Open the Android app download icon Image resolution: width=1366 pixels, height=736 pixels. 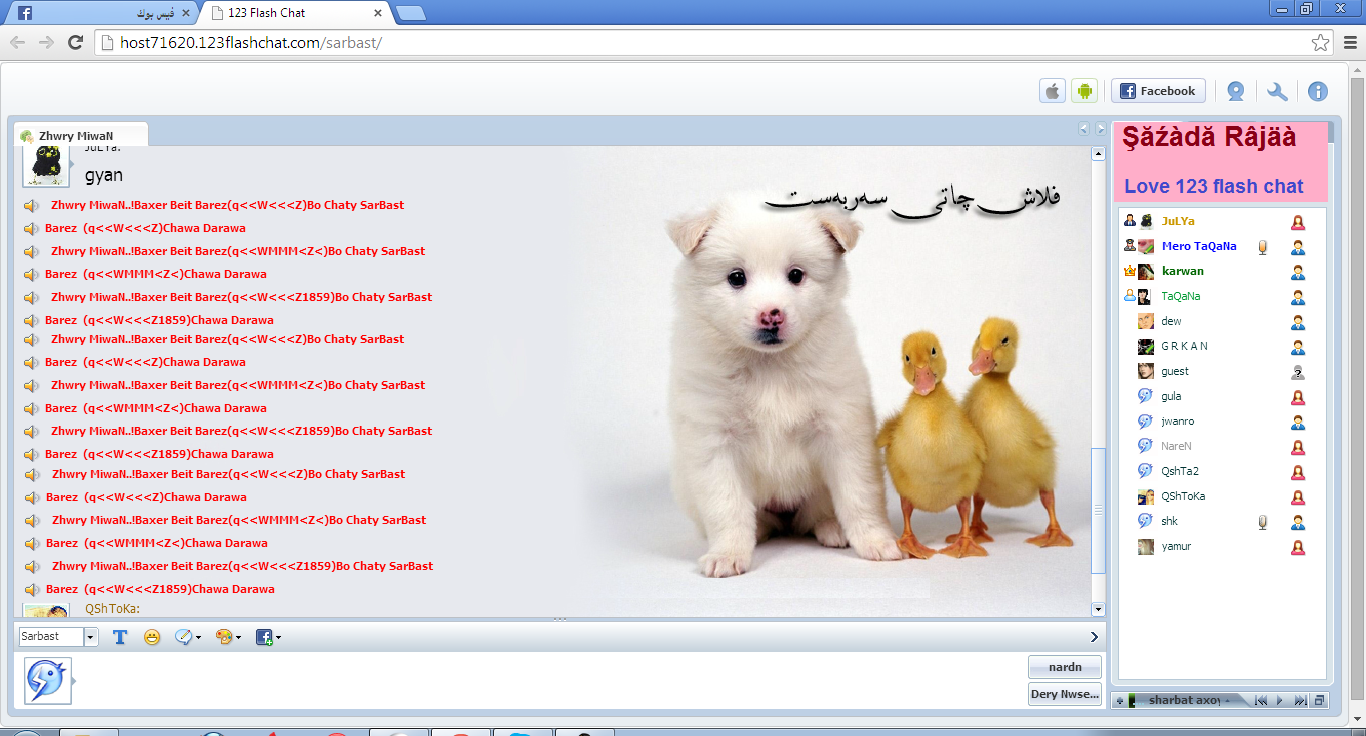(x=1084, y=91)
